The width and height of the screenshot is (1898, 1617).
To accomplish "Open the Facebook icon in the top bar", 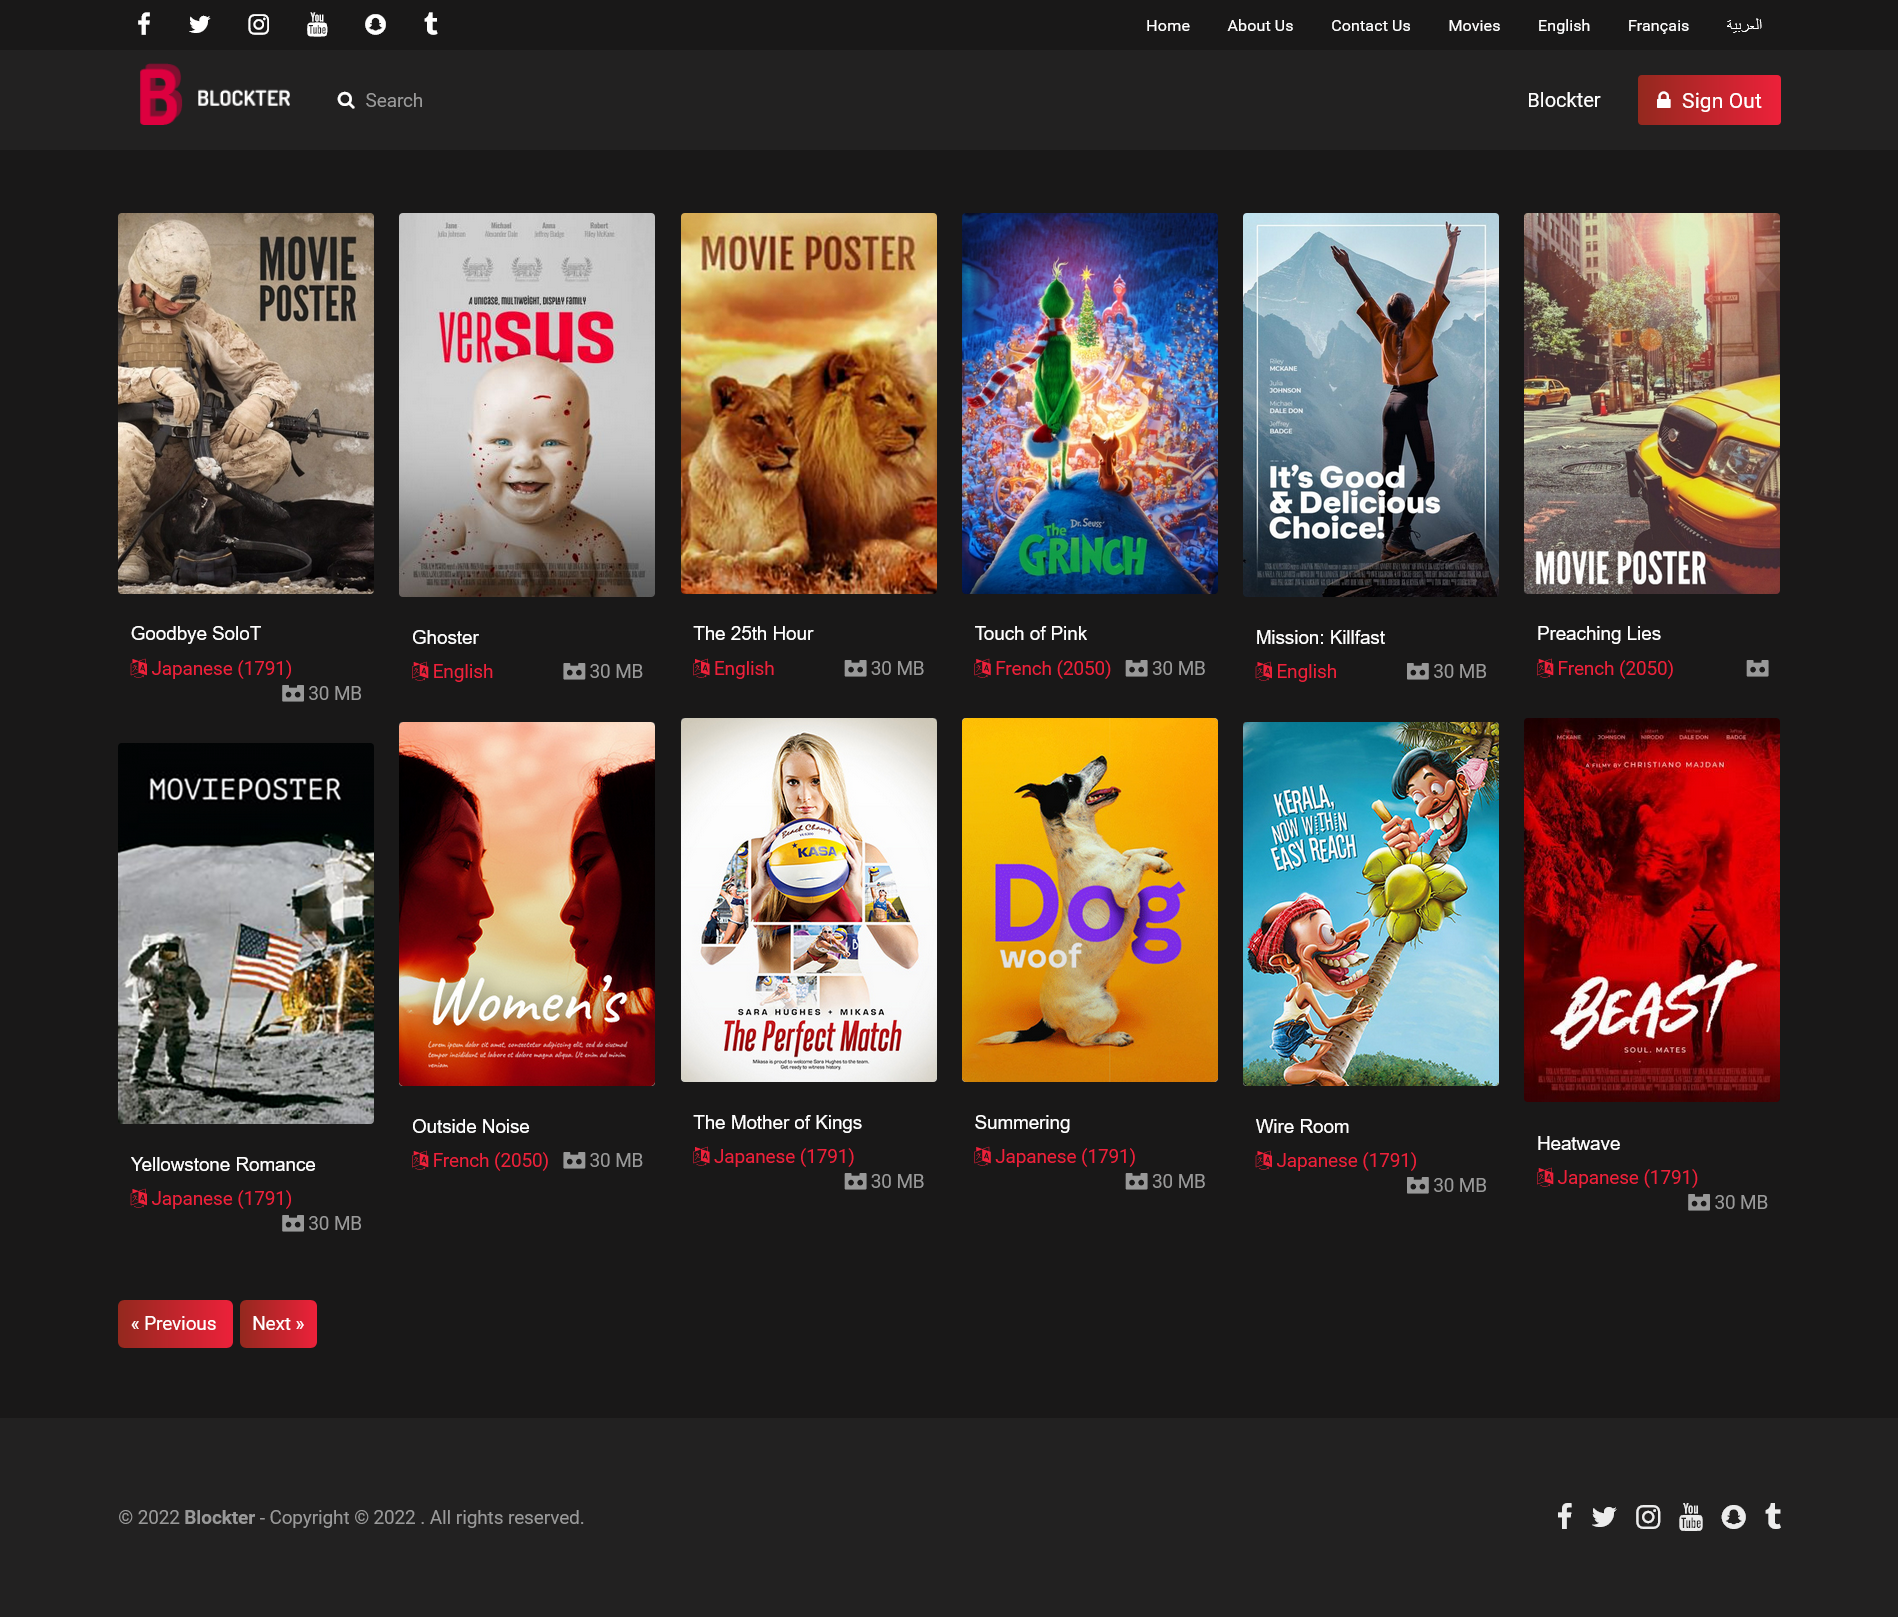I will 144,24.
